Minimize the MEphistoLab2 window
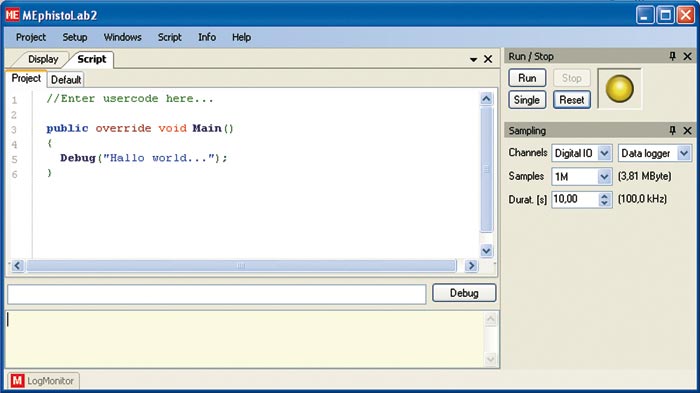The image size is (700, 393). (x=644, y=16)
